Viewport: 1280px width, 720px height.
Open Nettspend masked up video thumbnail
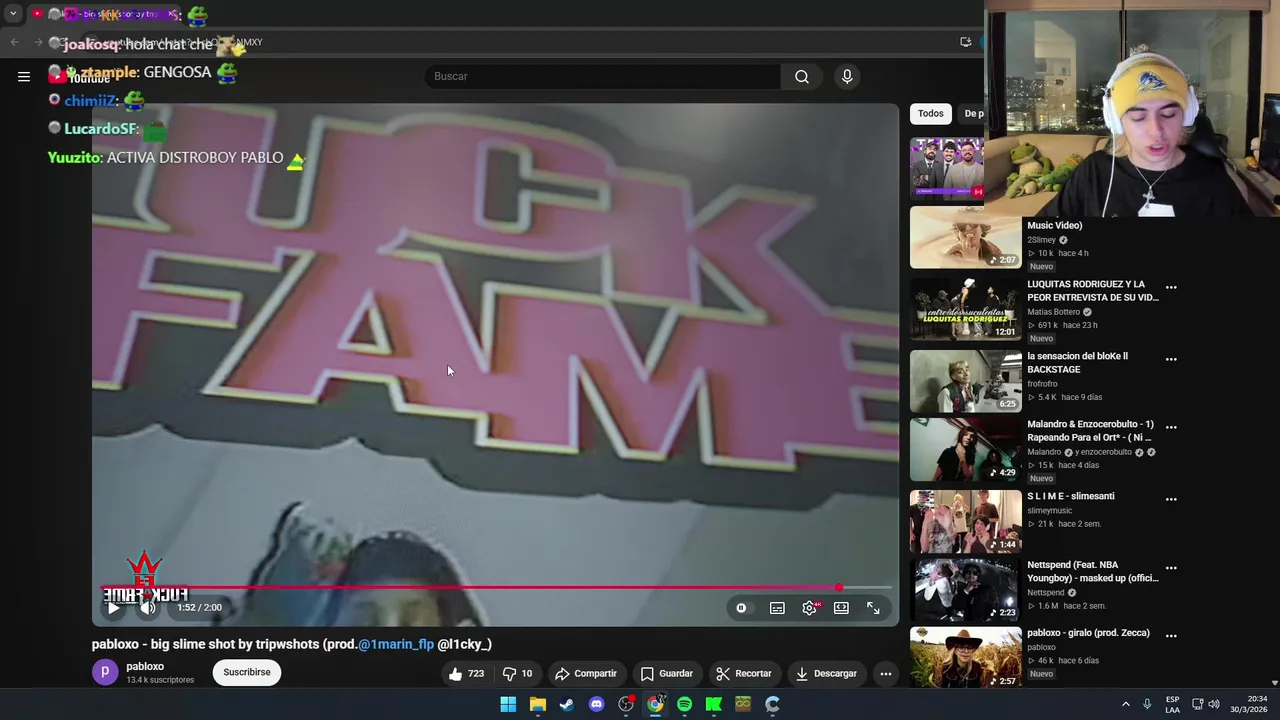click(x=965, y=589)
